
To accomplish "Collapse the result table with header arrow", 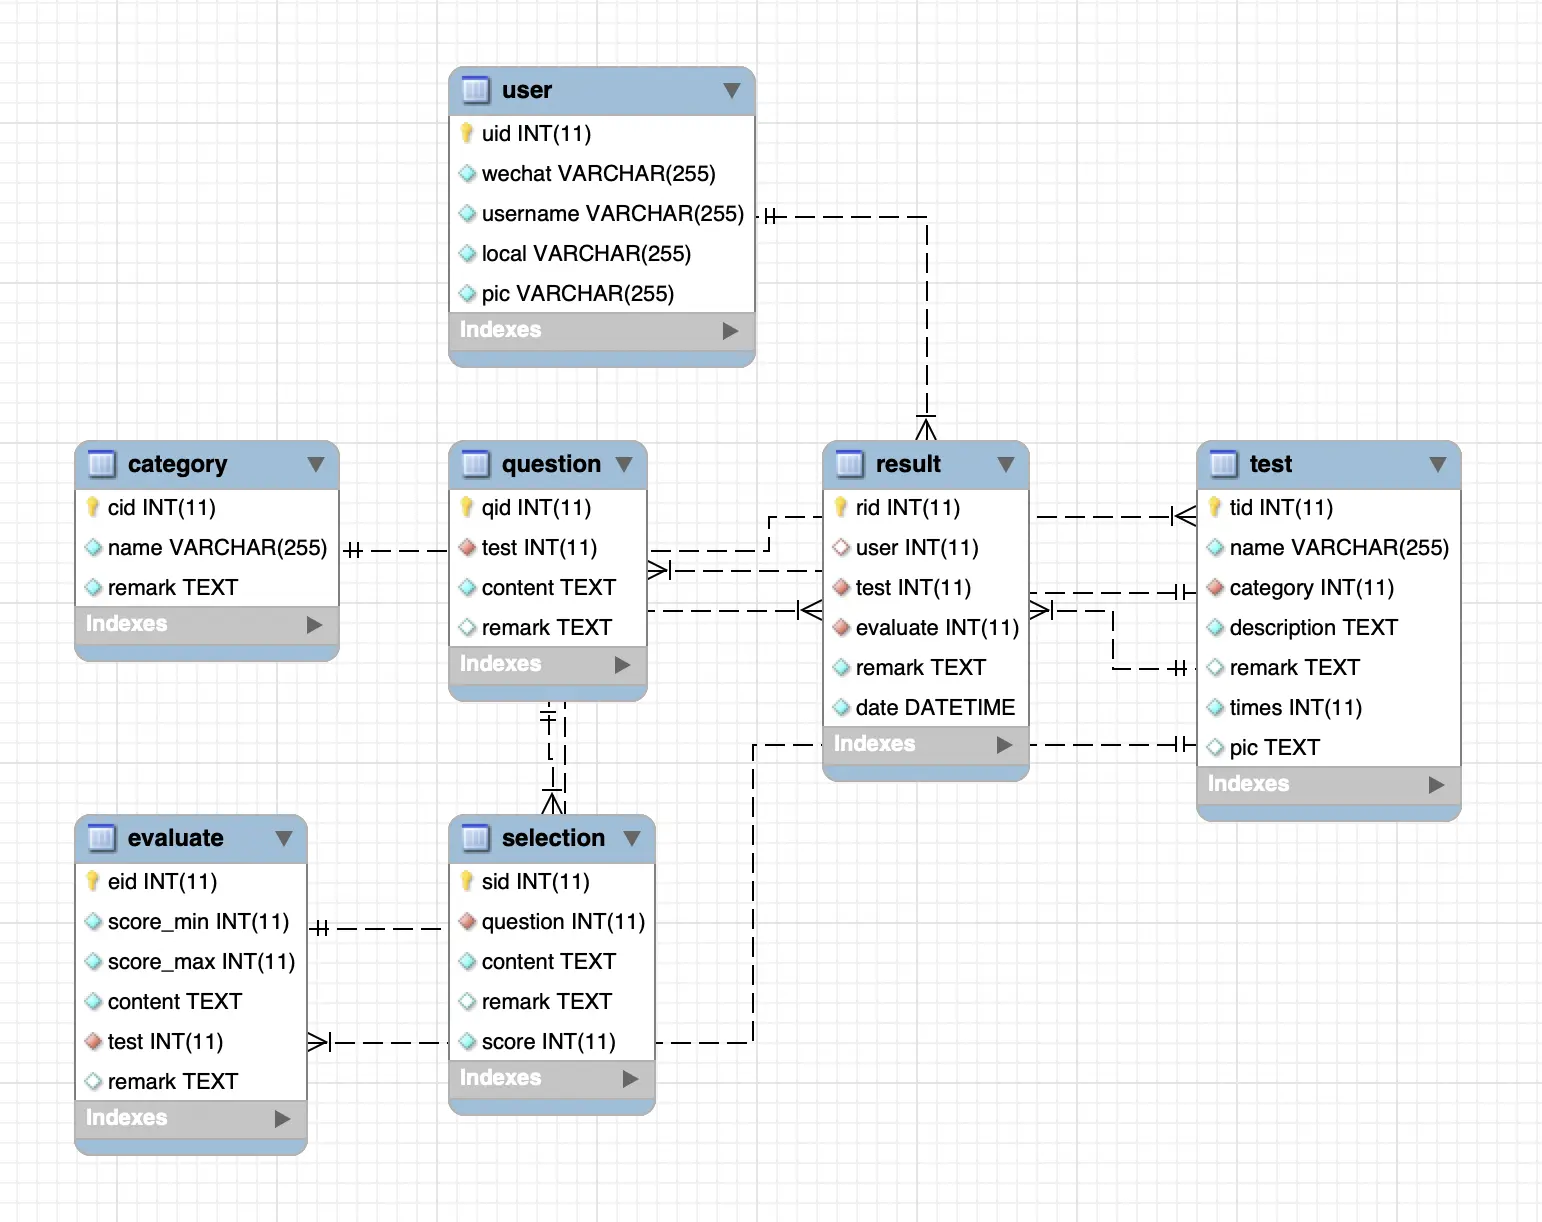I will [x=1006, y=464].
